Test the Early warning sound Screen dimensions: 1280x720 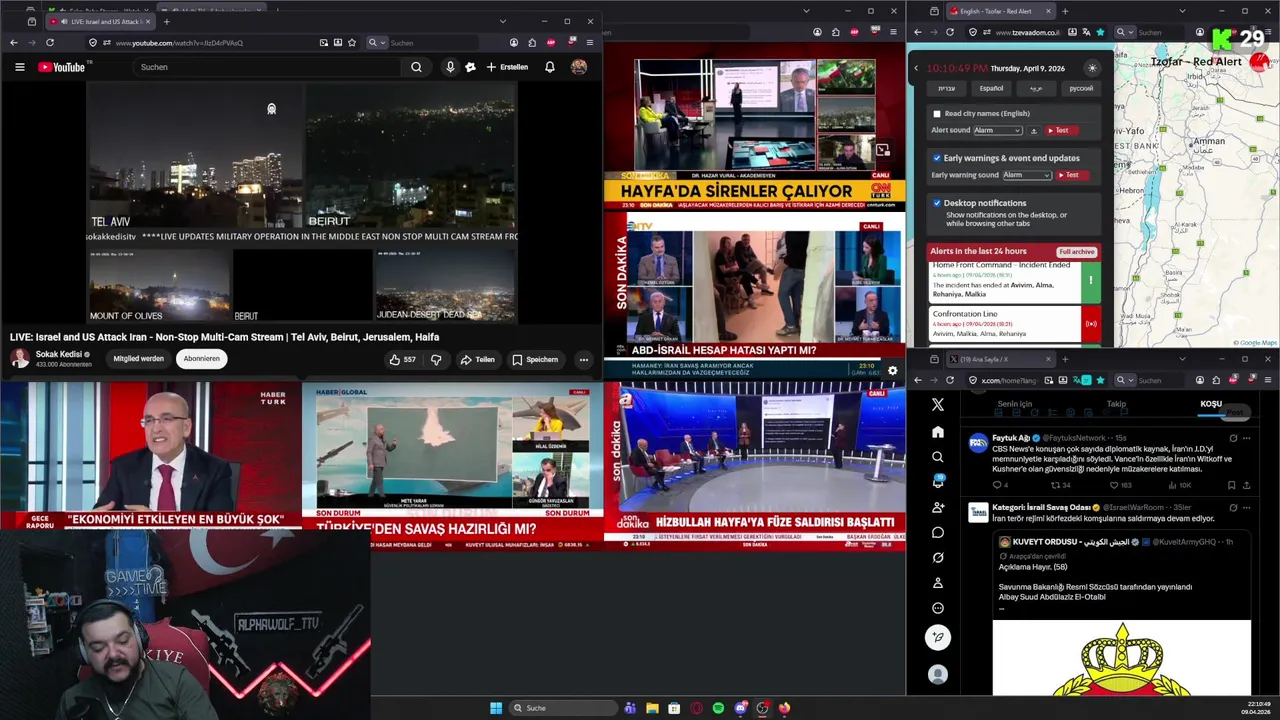(1072, 175)
